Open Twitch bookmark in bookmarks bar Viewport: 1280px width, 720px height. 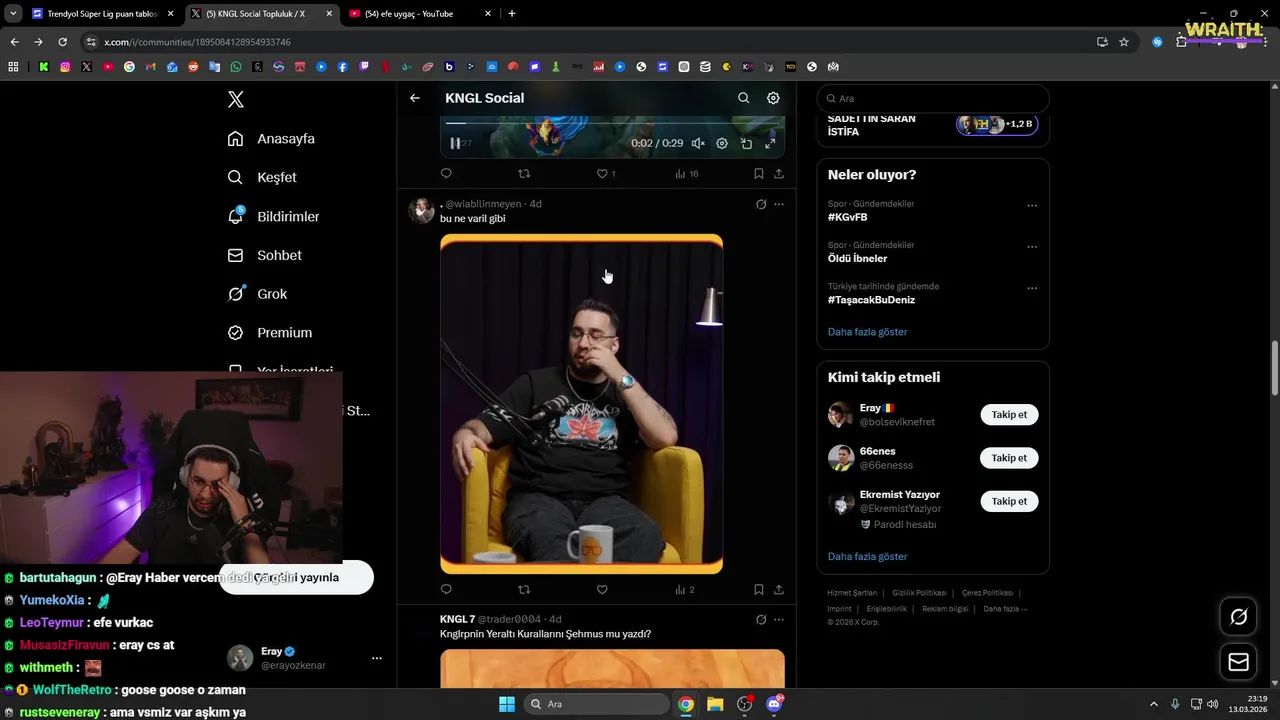[x=364, y=67]
